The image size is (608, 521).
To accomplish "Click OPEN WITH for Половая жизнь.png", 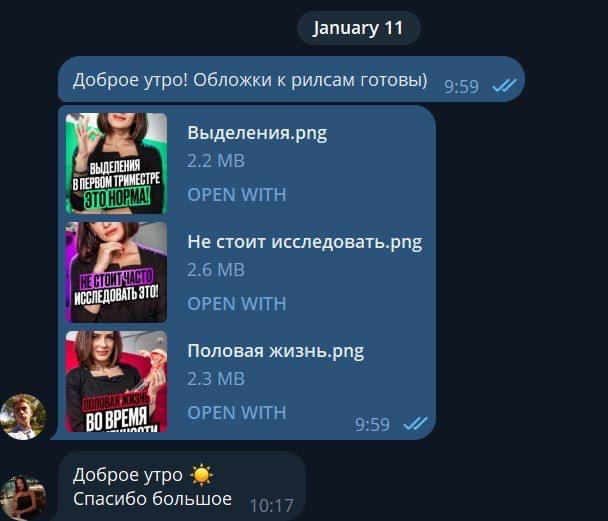I will pos(237,412).
